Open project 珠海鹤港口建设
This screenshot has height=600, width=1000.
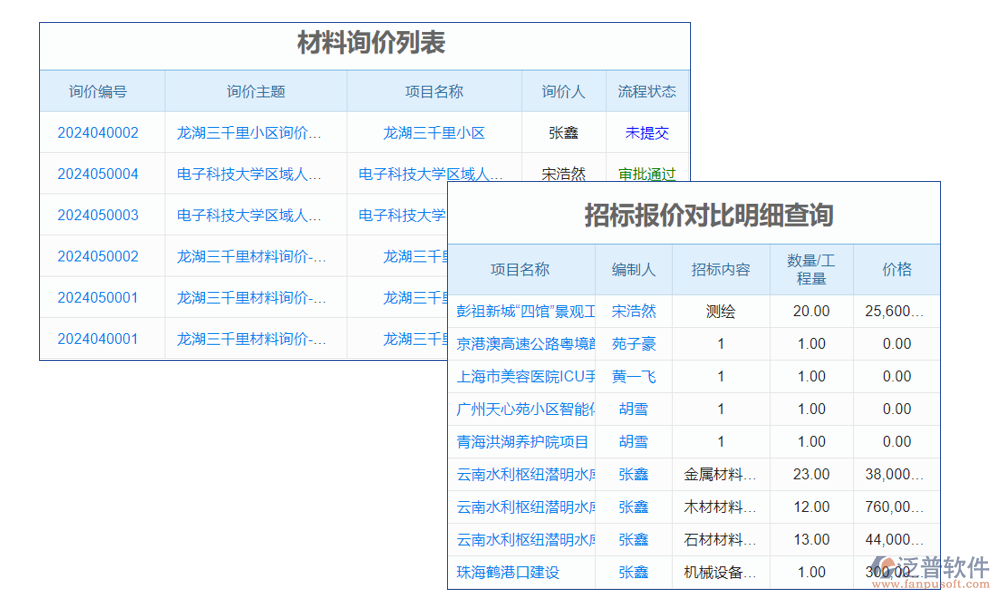pos(510,573)
